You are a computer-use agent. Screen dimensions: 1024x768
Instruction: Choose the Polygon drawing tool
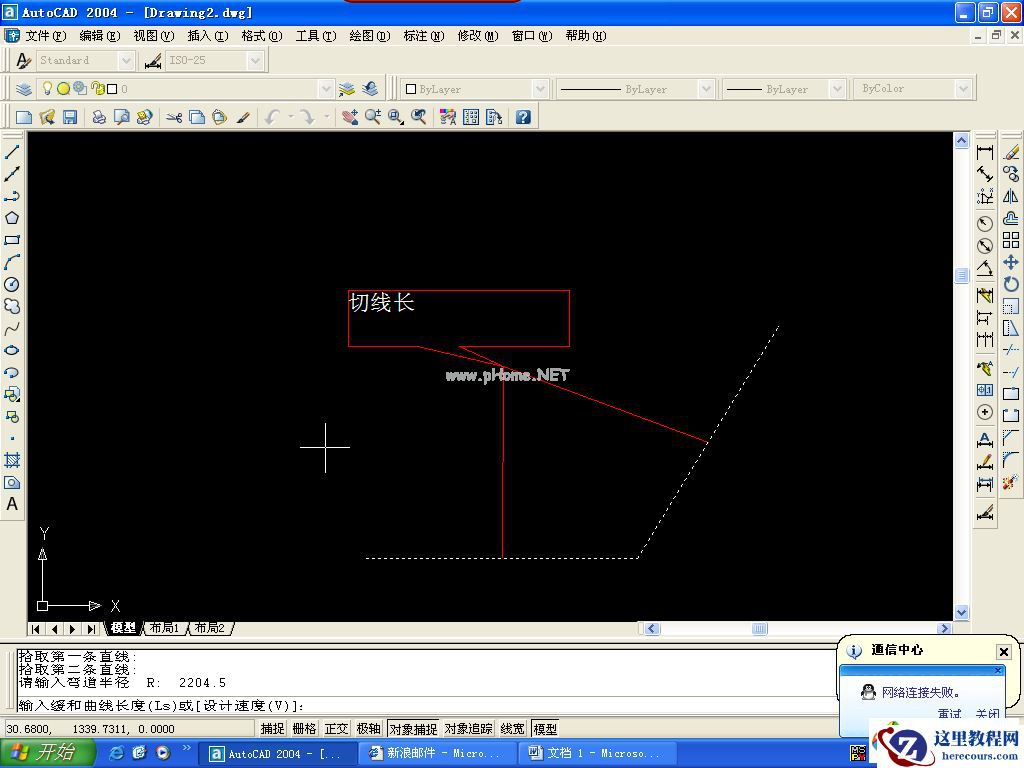(12, 218)
